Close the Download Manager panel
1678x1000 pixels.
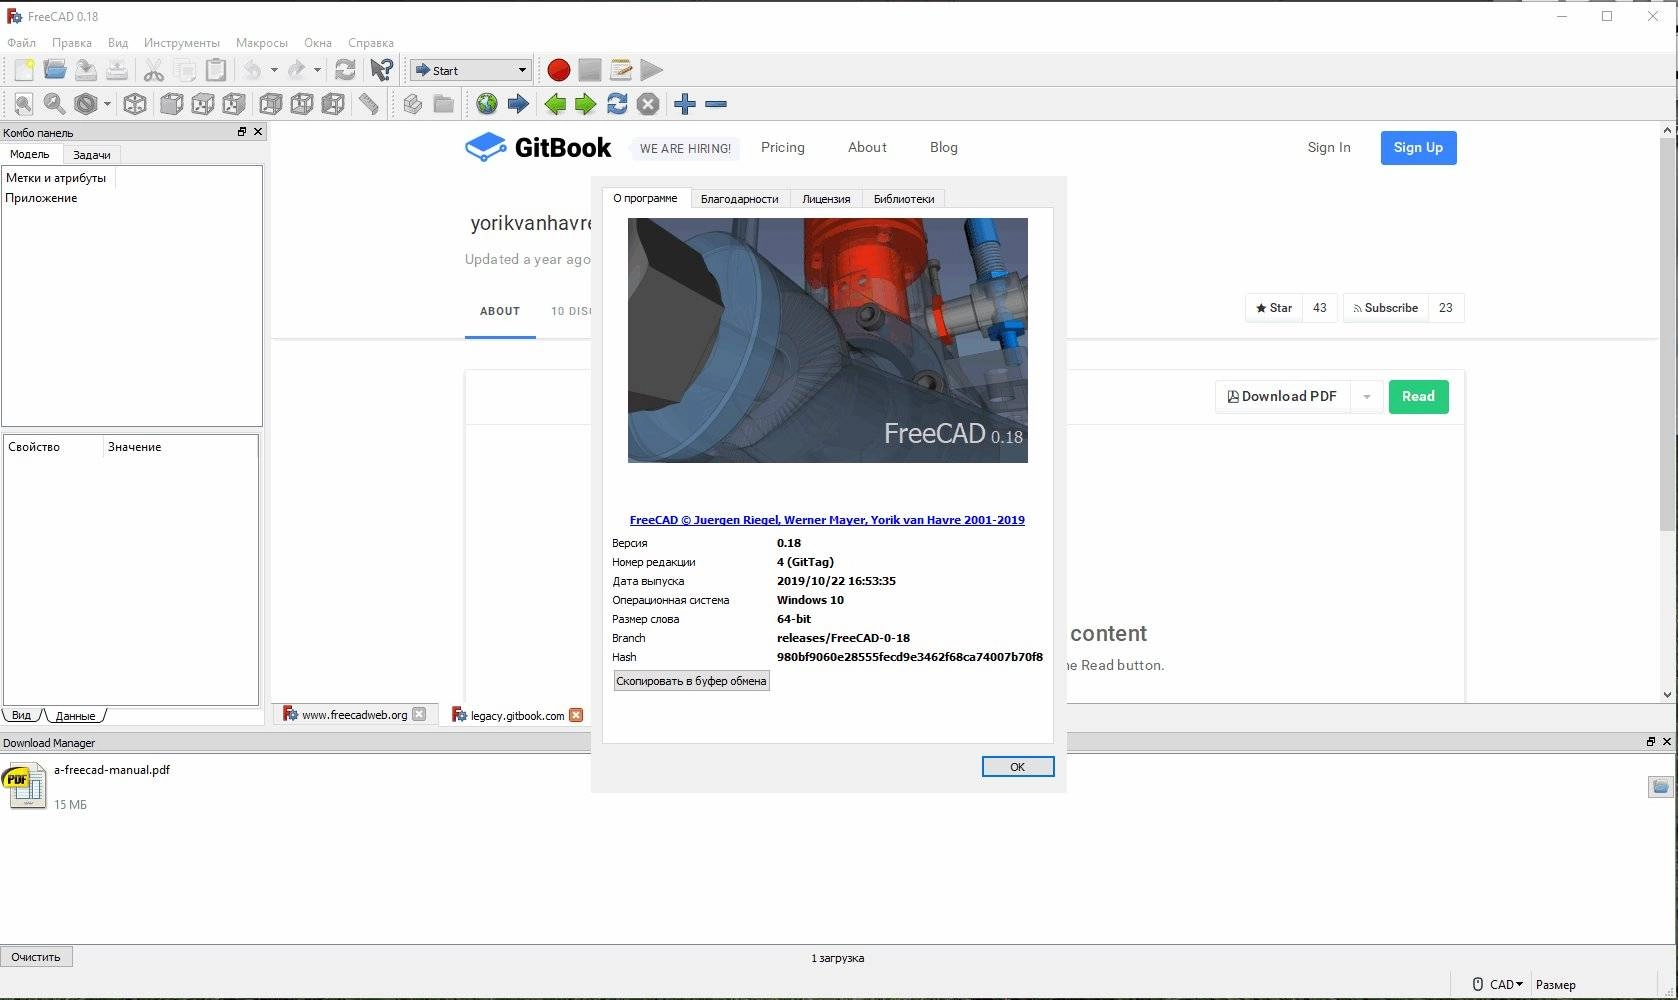(1666, 742)
